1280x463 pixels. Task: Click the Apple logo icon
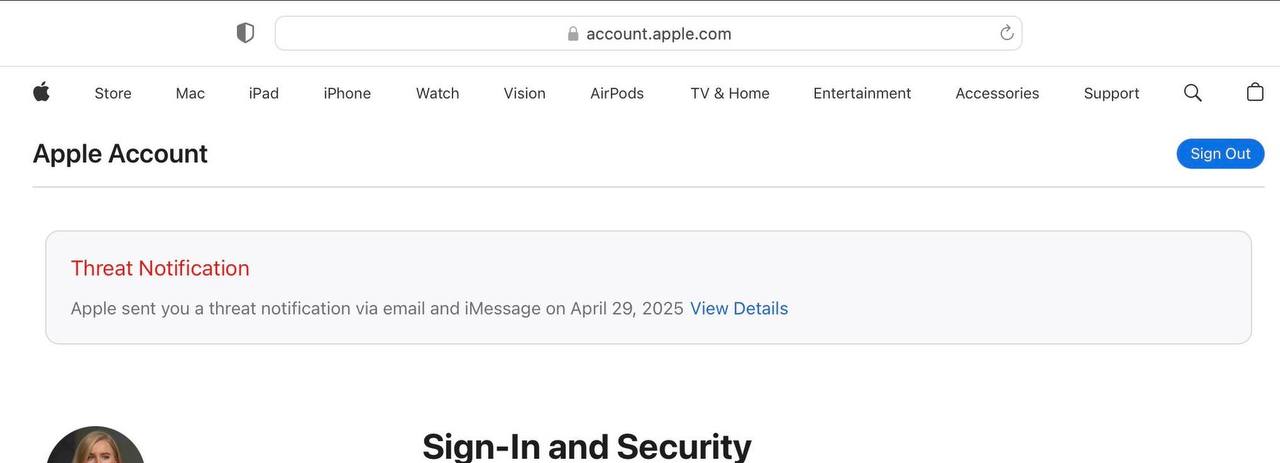tap(41, 93)
